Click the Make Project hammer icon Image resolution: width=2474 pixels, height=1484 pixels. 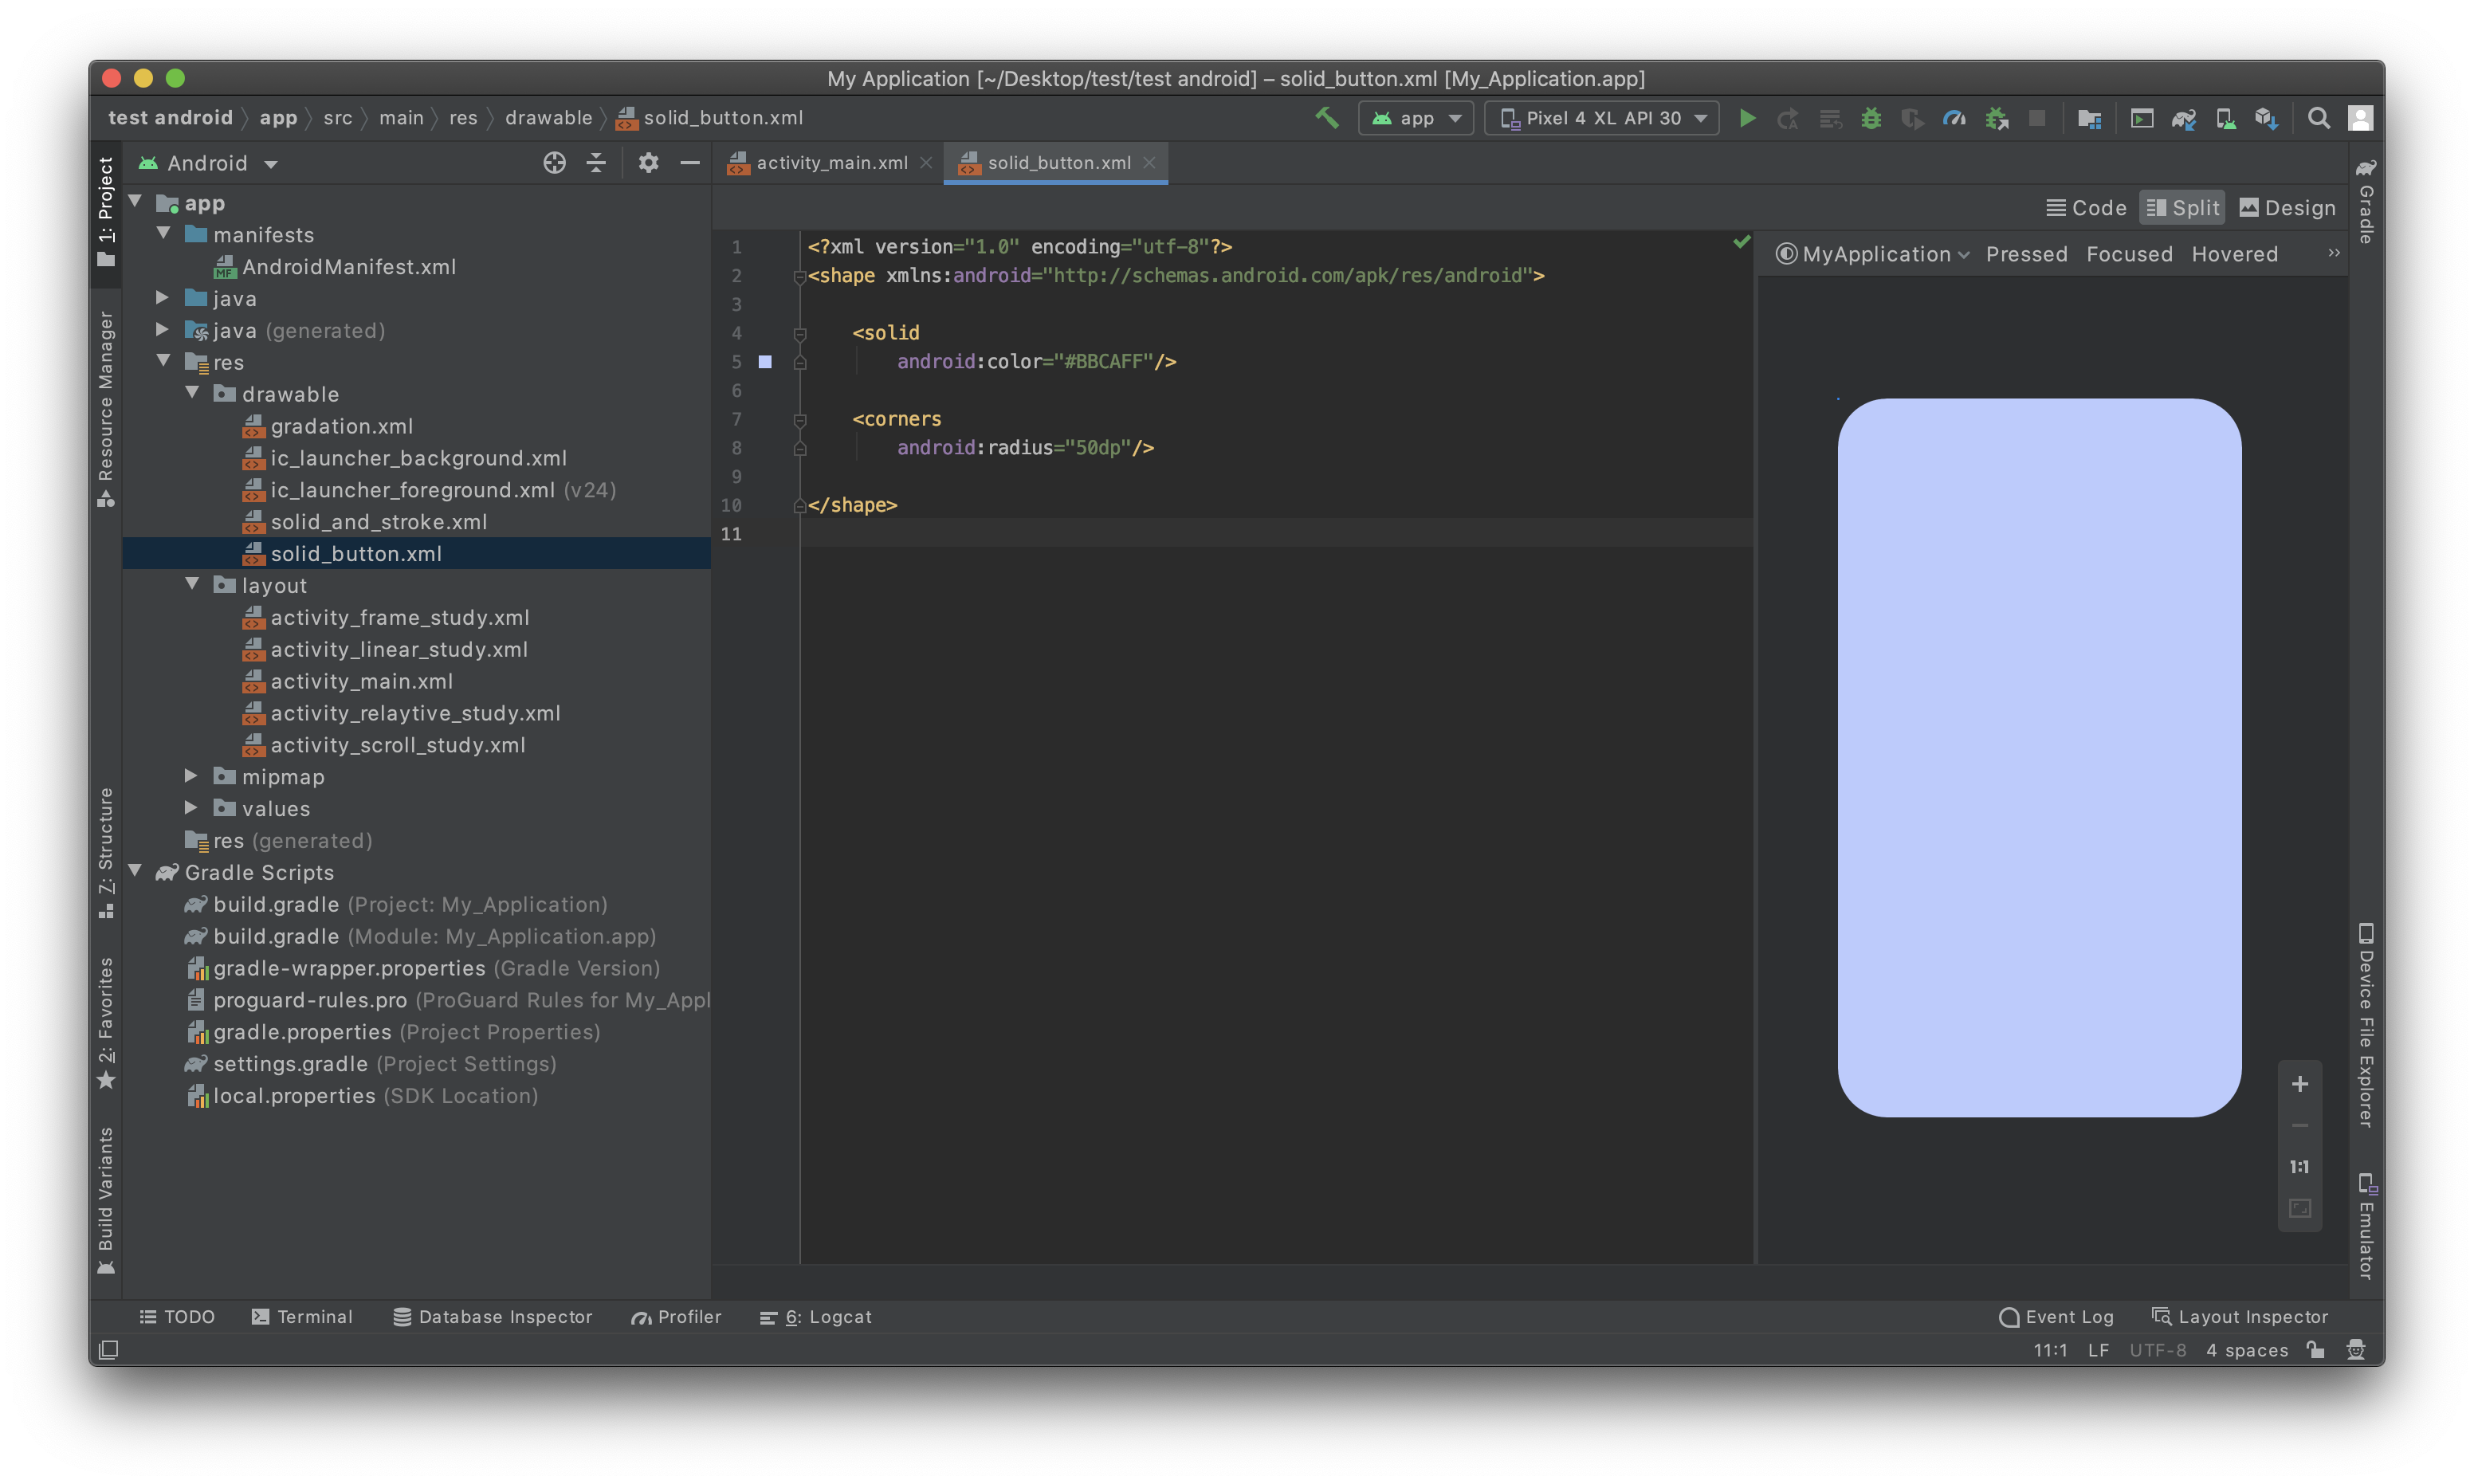tap(1326, 118)
